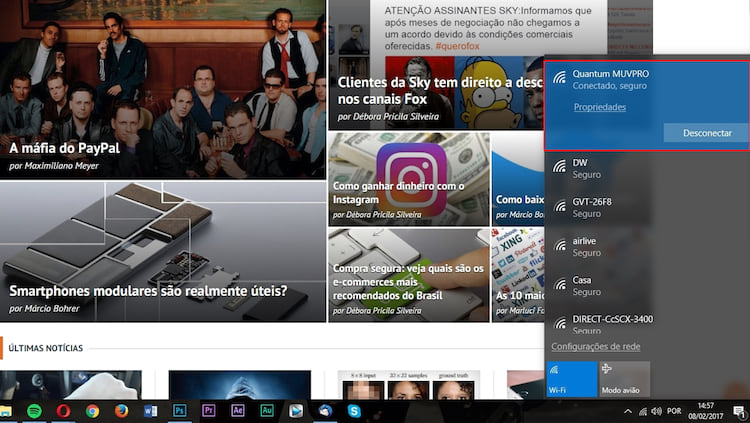Open the Action Center notifications icon

pos(739,412)
